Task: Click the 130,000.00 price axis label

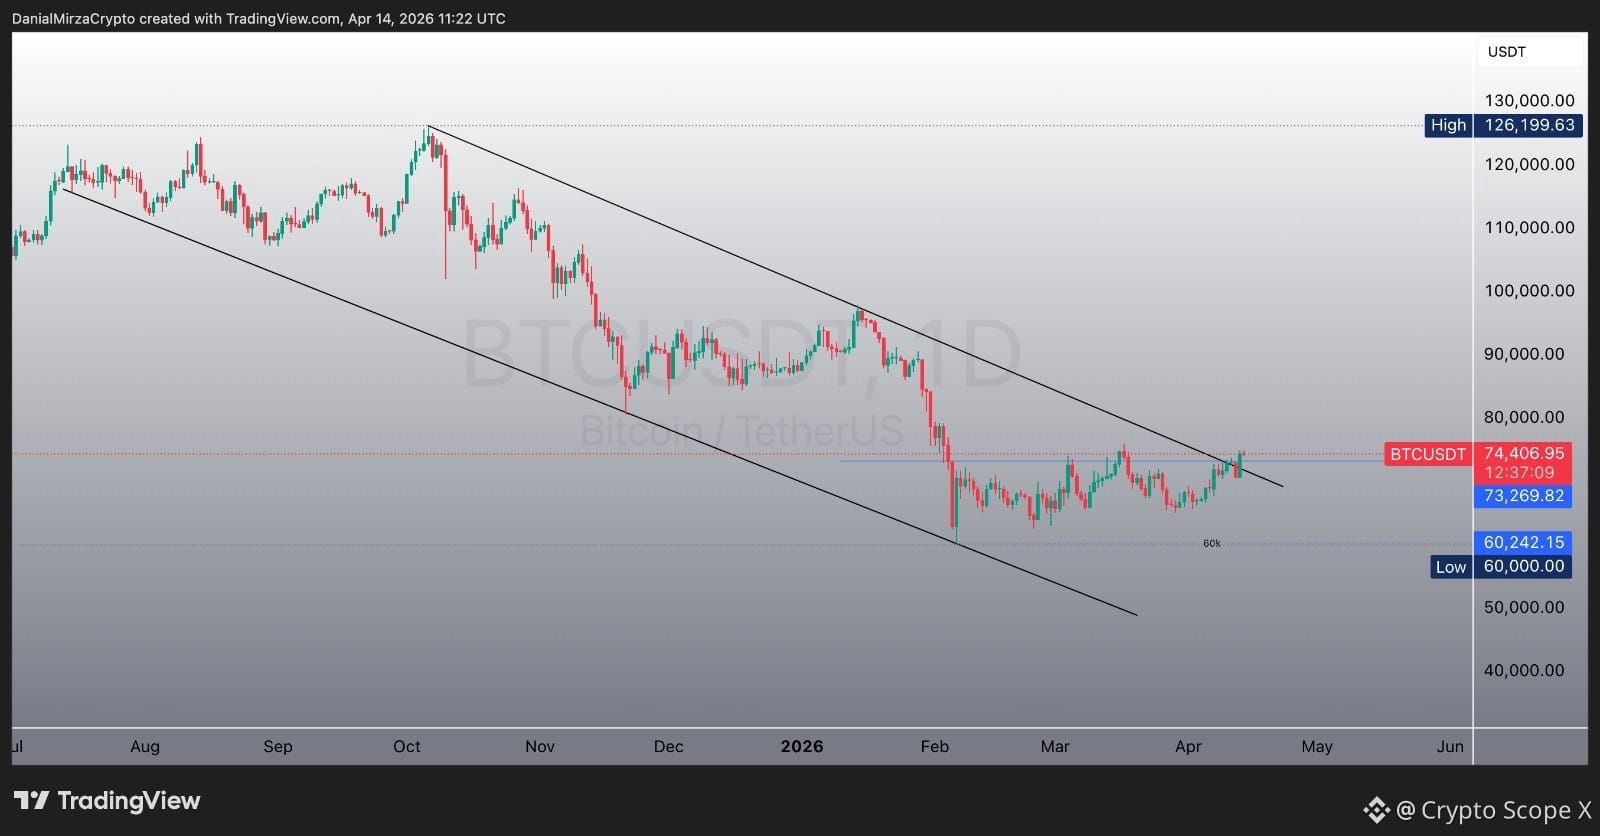Action: coord(1529,100)
